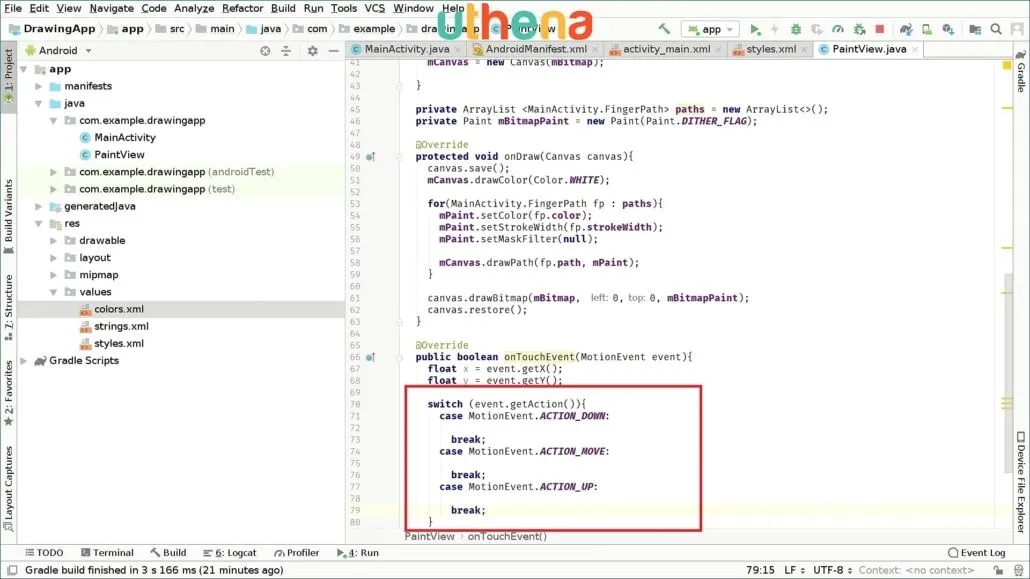Click the lock read-only icon in status bar

coord(998,570)
